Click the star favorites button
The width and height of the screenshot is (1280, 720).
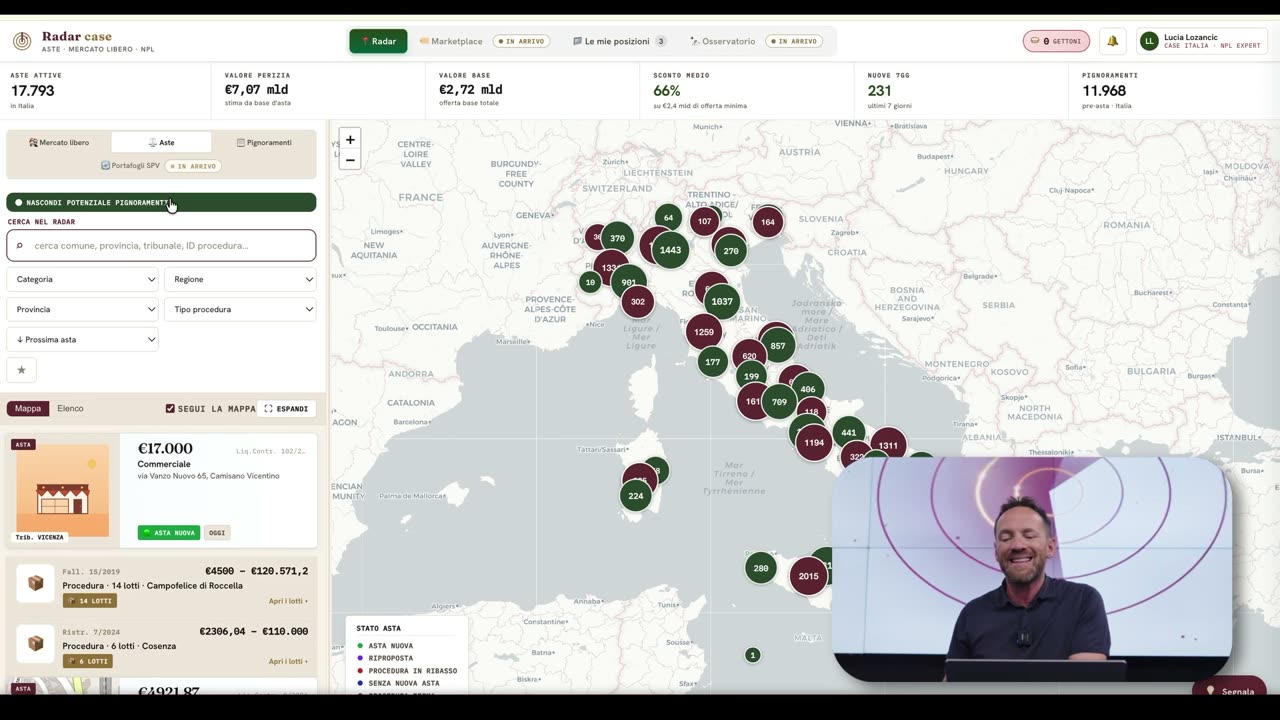pos(21,370)
